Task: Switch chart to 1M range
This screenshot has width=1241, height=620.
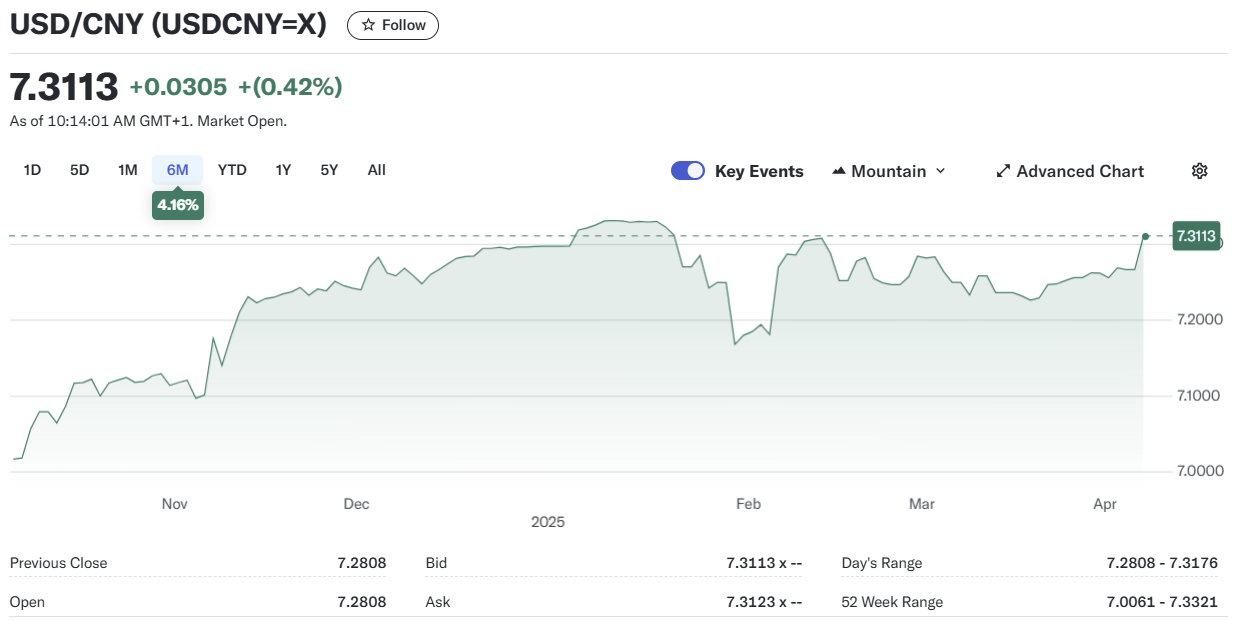Action: point(127,170)
